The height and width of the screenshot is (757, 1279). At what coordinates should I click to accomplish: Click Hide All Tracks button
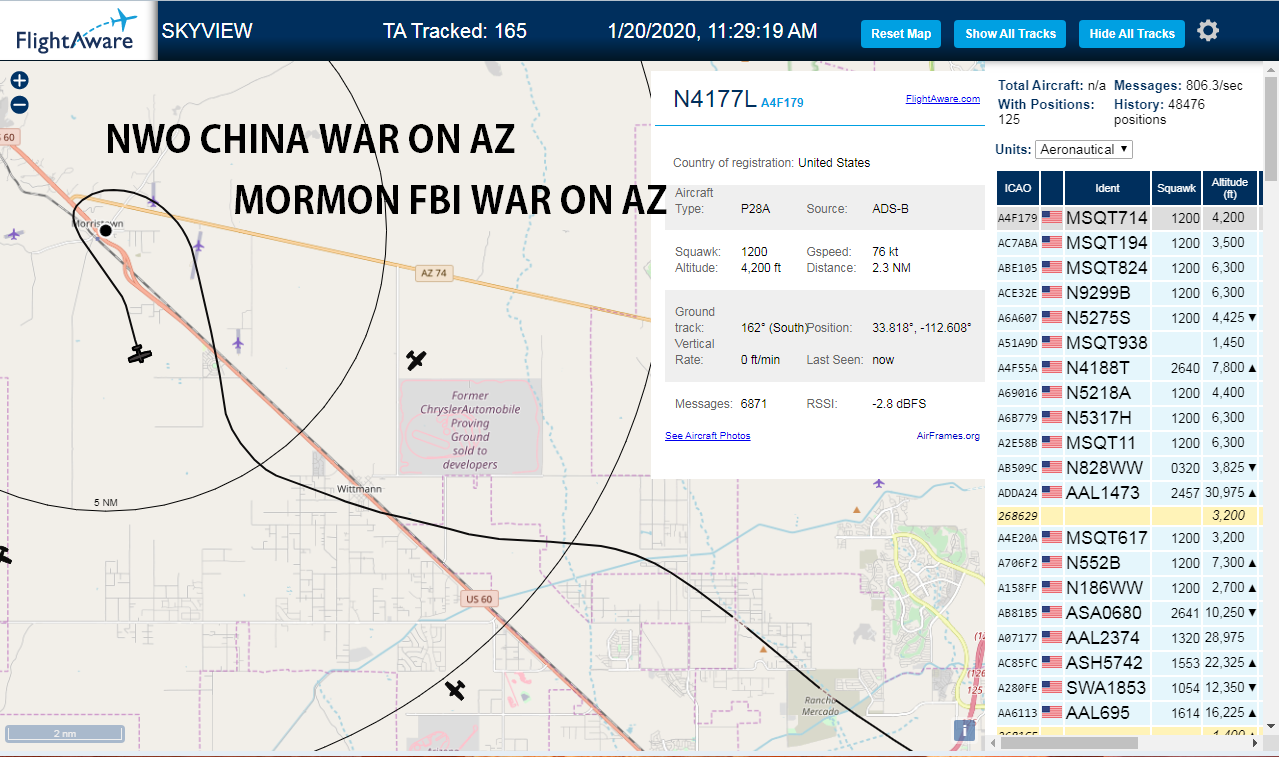click(x=1132, y=34)
